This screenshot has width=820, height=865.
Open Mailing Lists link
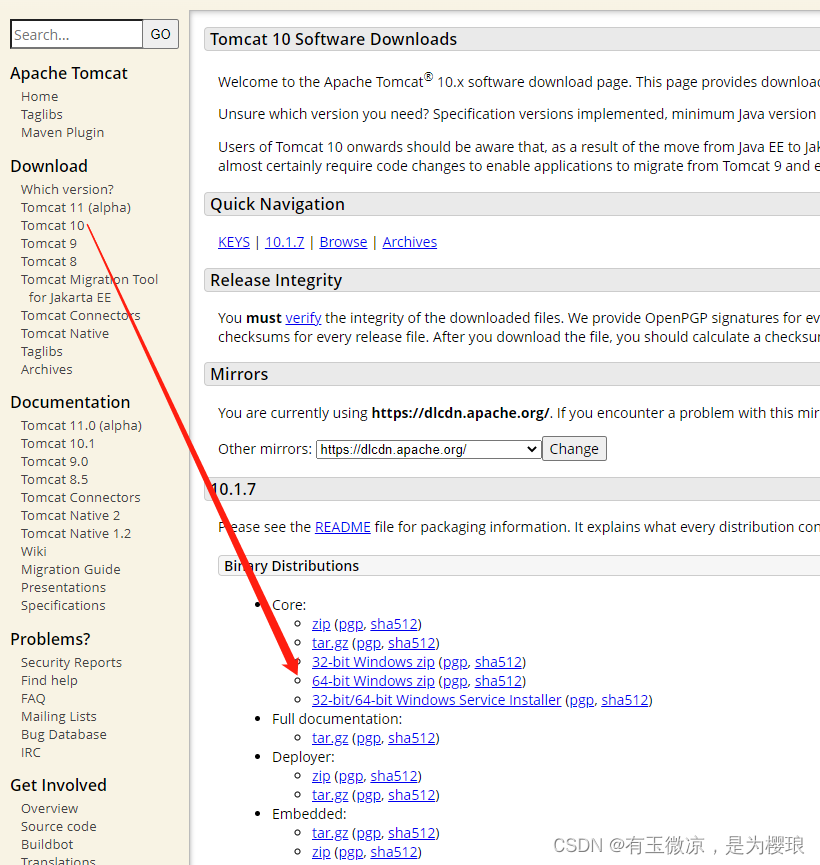58,717
